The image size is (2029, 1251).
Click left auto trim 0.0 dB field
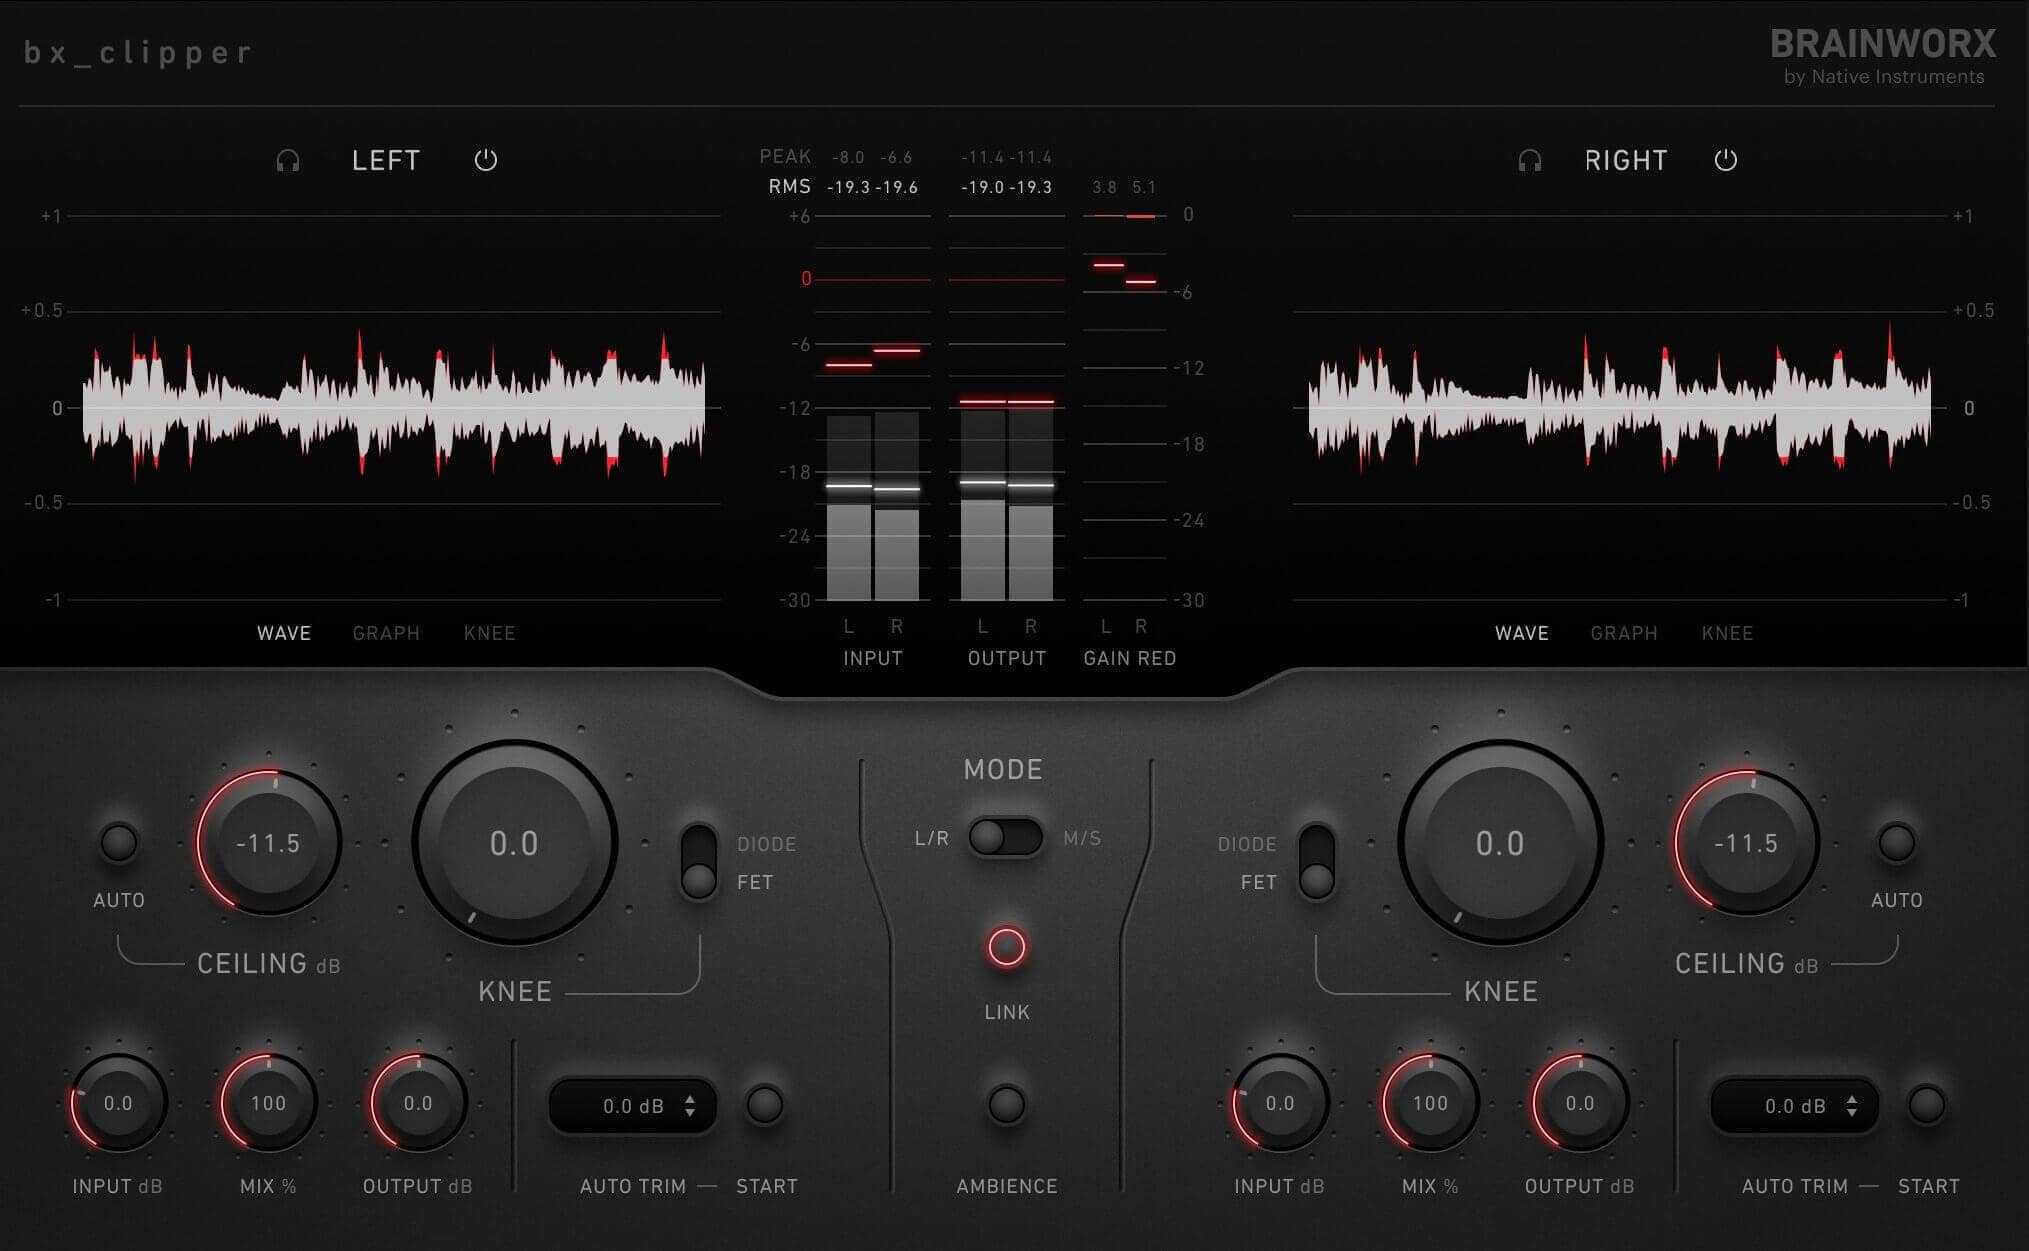633,1106
